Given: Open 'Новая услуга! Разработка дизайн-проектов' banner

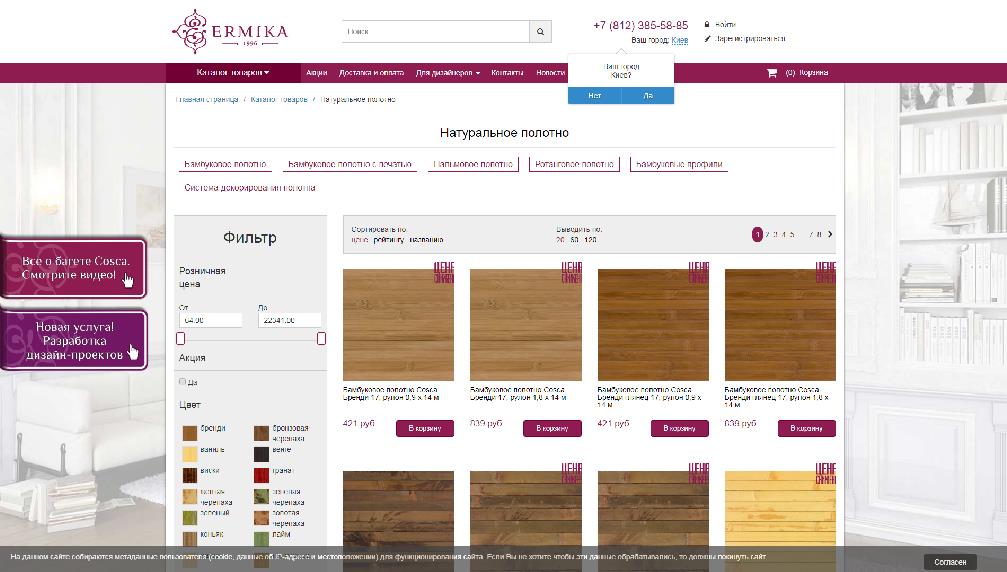Looking at the screenshot, I should coord(74,340).
